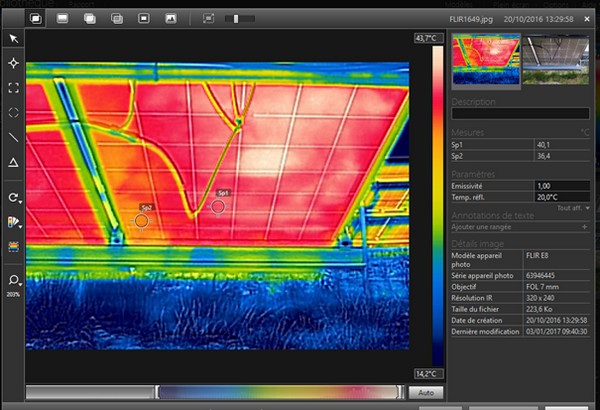This screenshot has width=600, height=410.
Task: Click the timestamp 20/10/2016 13:29:58 in header
Action: [538, 19]
